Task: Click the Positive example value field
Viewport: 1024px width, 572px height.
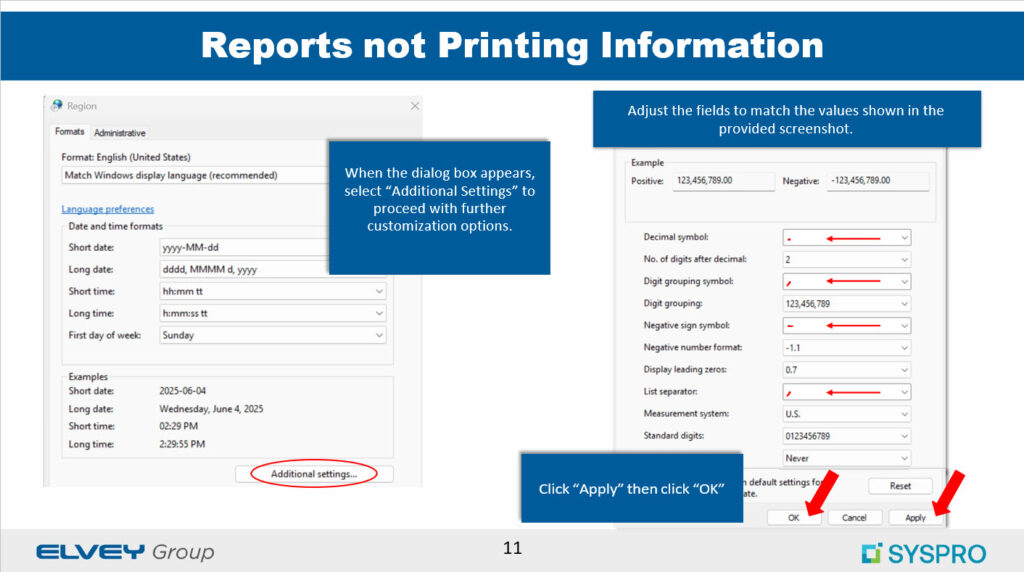Action: (723, 181)
